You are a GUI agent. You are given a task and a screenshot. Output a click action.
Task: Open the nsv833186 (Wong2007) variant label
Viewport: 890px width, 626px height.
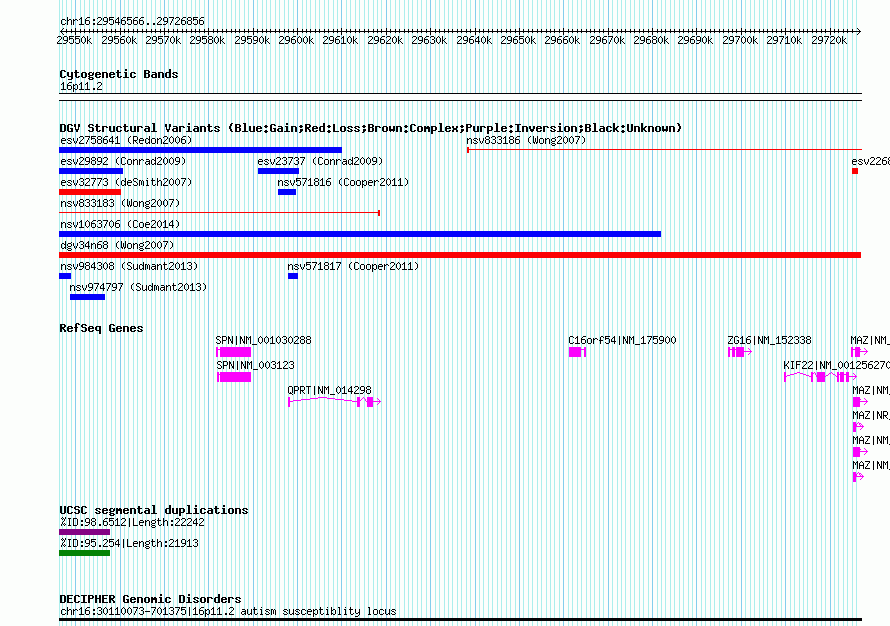[x=526, y=140]
